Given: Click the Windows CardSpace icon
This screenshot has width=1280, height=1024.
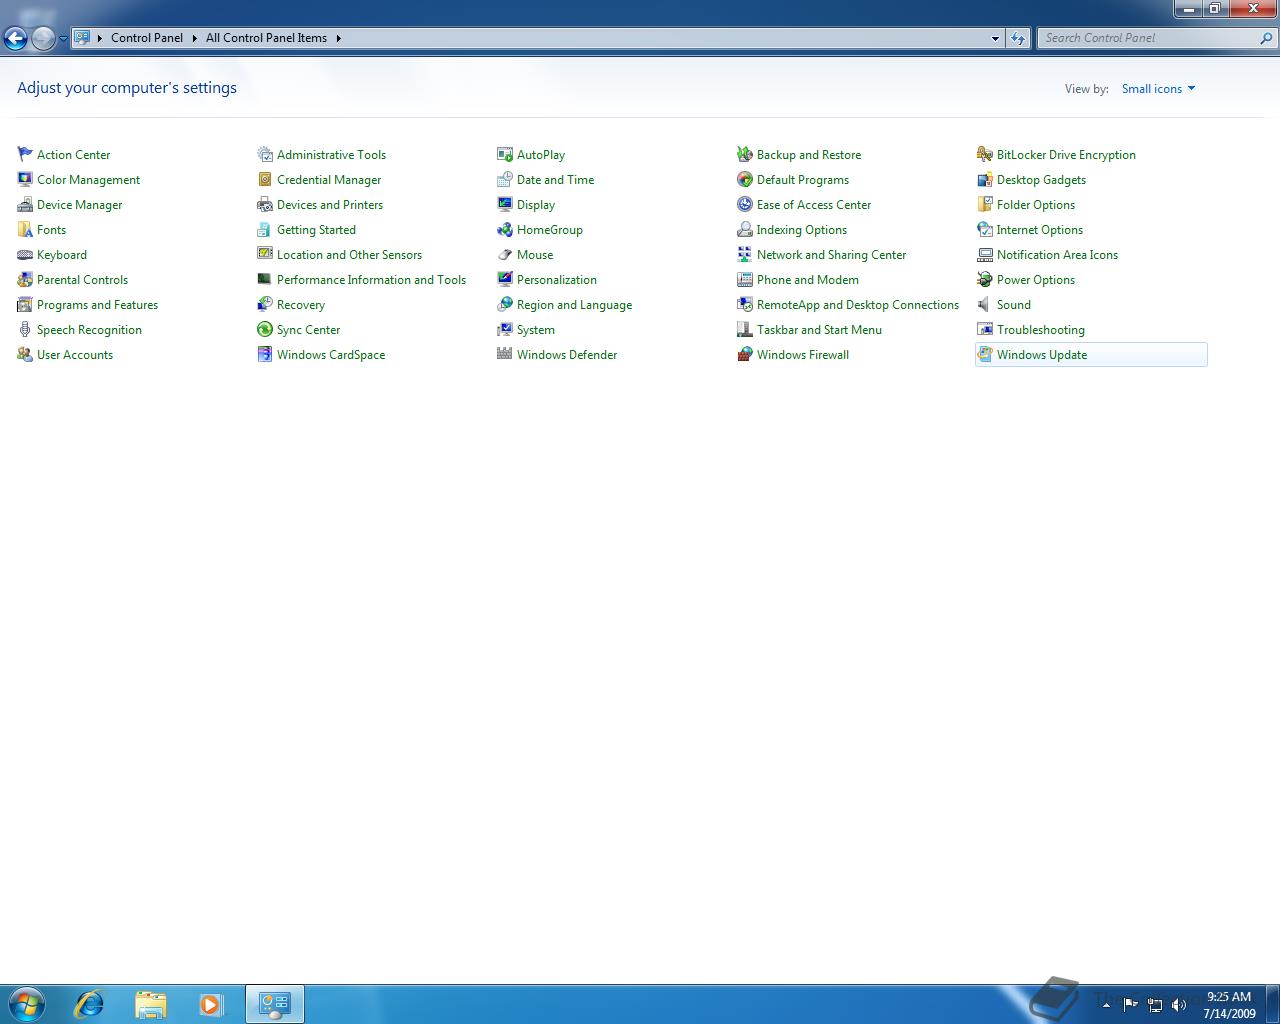Looking at the screenshot, I should click(265, 354).
